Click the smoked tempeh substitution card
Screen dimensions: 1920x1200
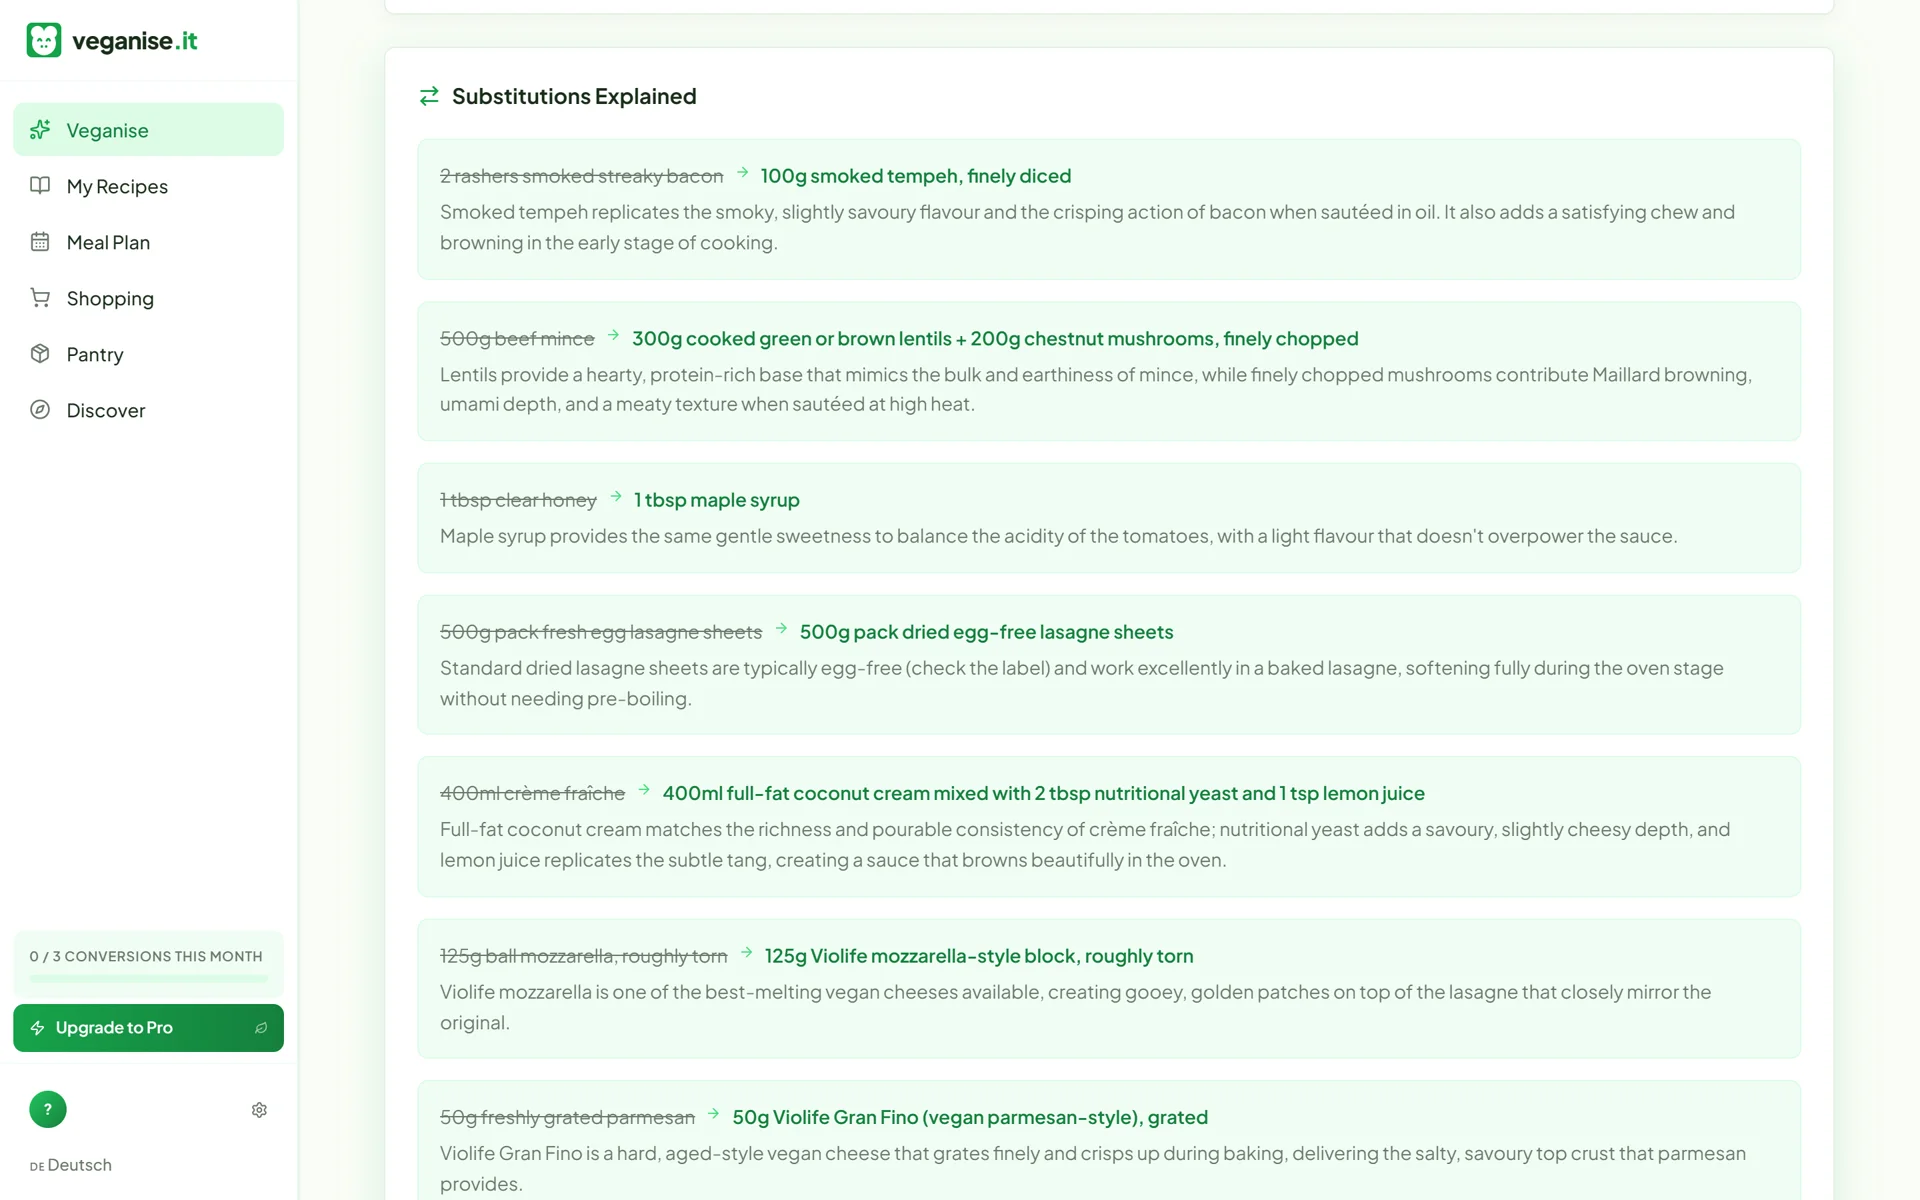click(x=1108, y=209)
